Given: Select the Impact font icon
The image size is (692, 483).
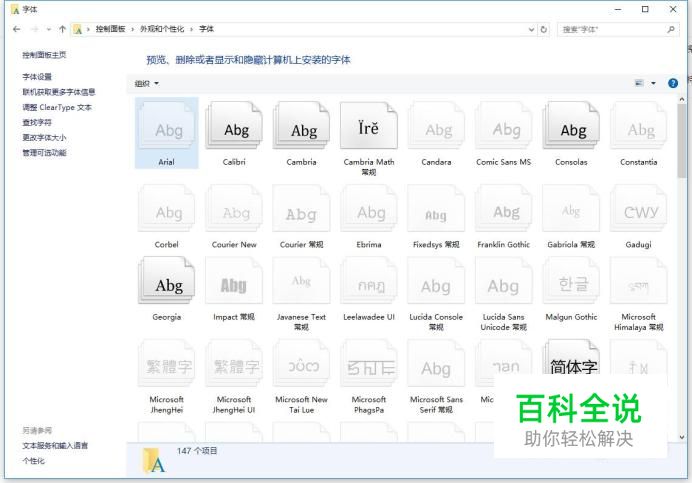Looking at the screenshot, I should [234, 280].
